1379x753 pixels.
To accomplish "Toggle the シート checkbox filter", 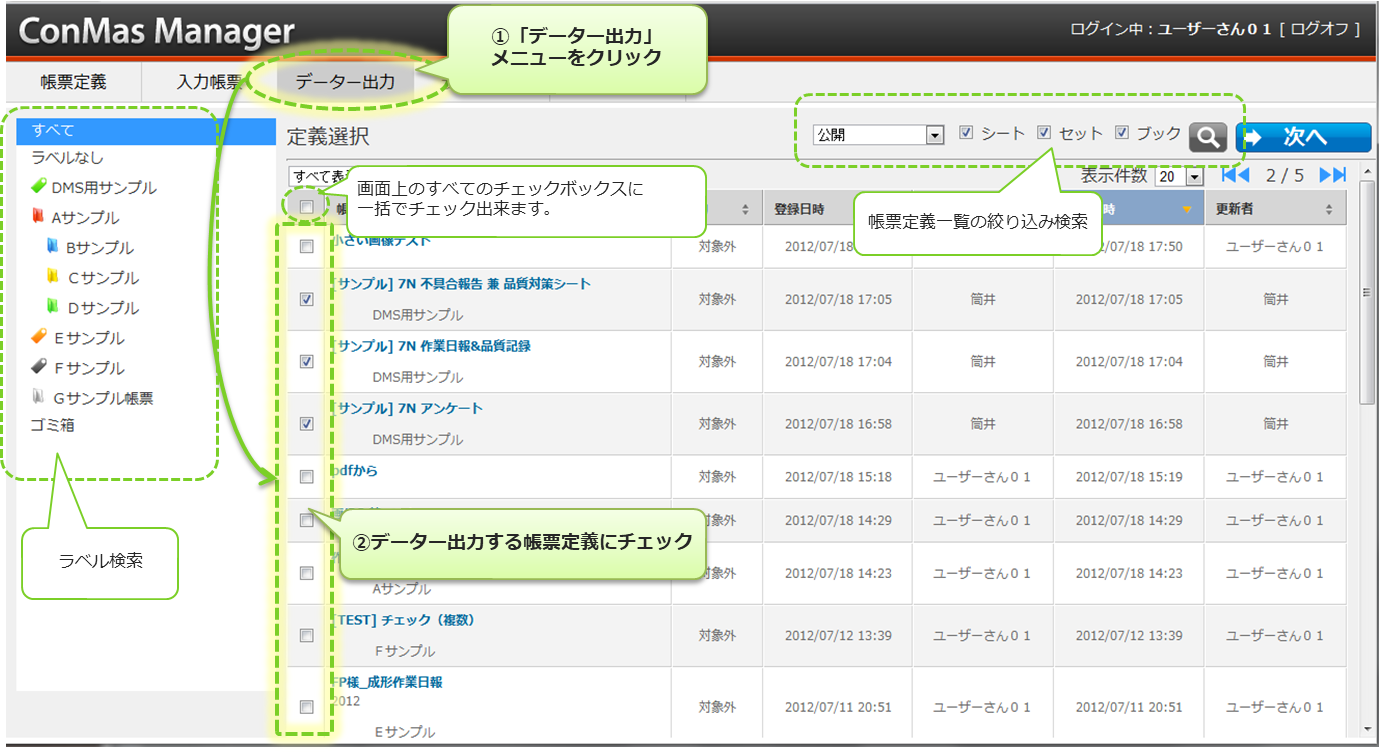I will (966, 133).
